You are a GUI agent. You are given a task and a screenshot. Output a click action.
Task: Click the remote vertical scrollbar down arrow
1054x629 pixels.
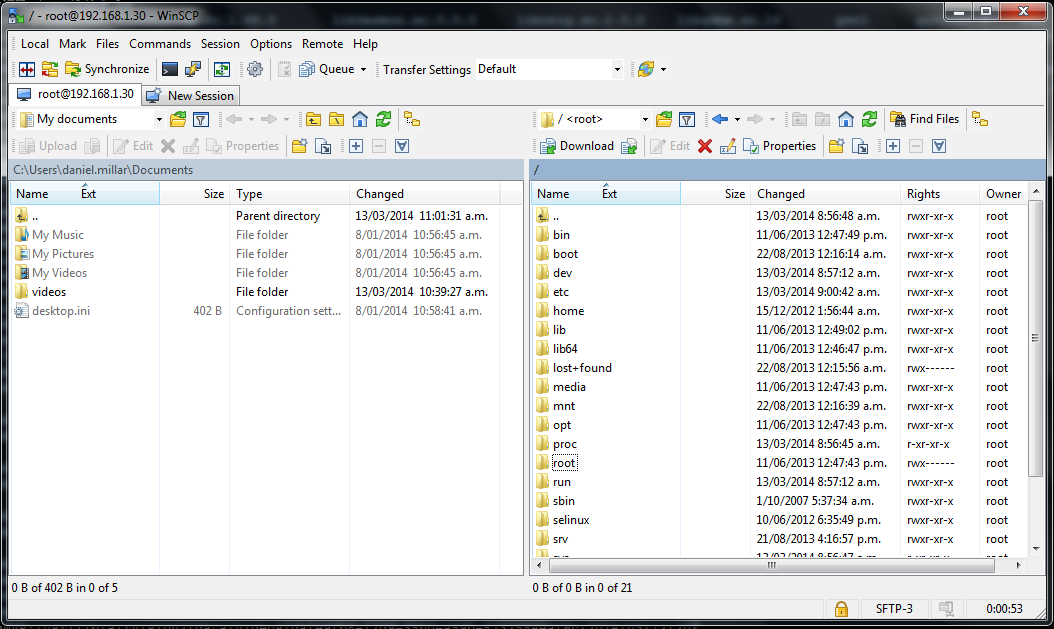[1036, 549]
